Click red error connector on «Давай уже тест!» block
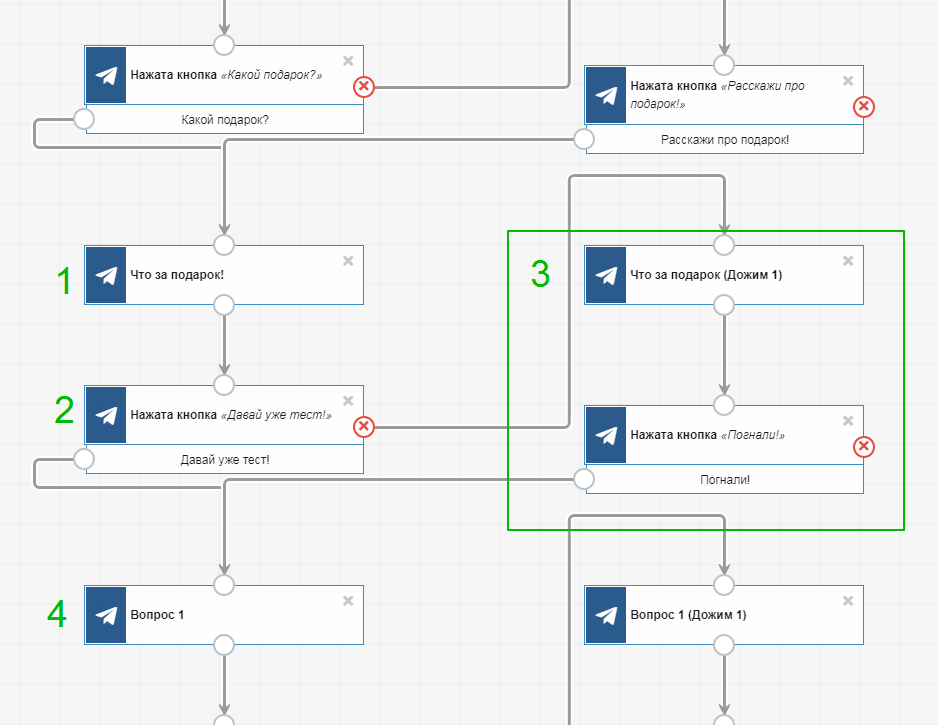Image resolution: width=938 pixels, height=725 pixels. coord(364,427)
